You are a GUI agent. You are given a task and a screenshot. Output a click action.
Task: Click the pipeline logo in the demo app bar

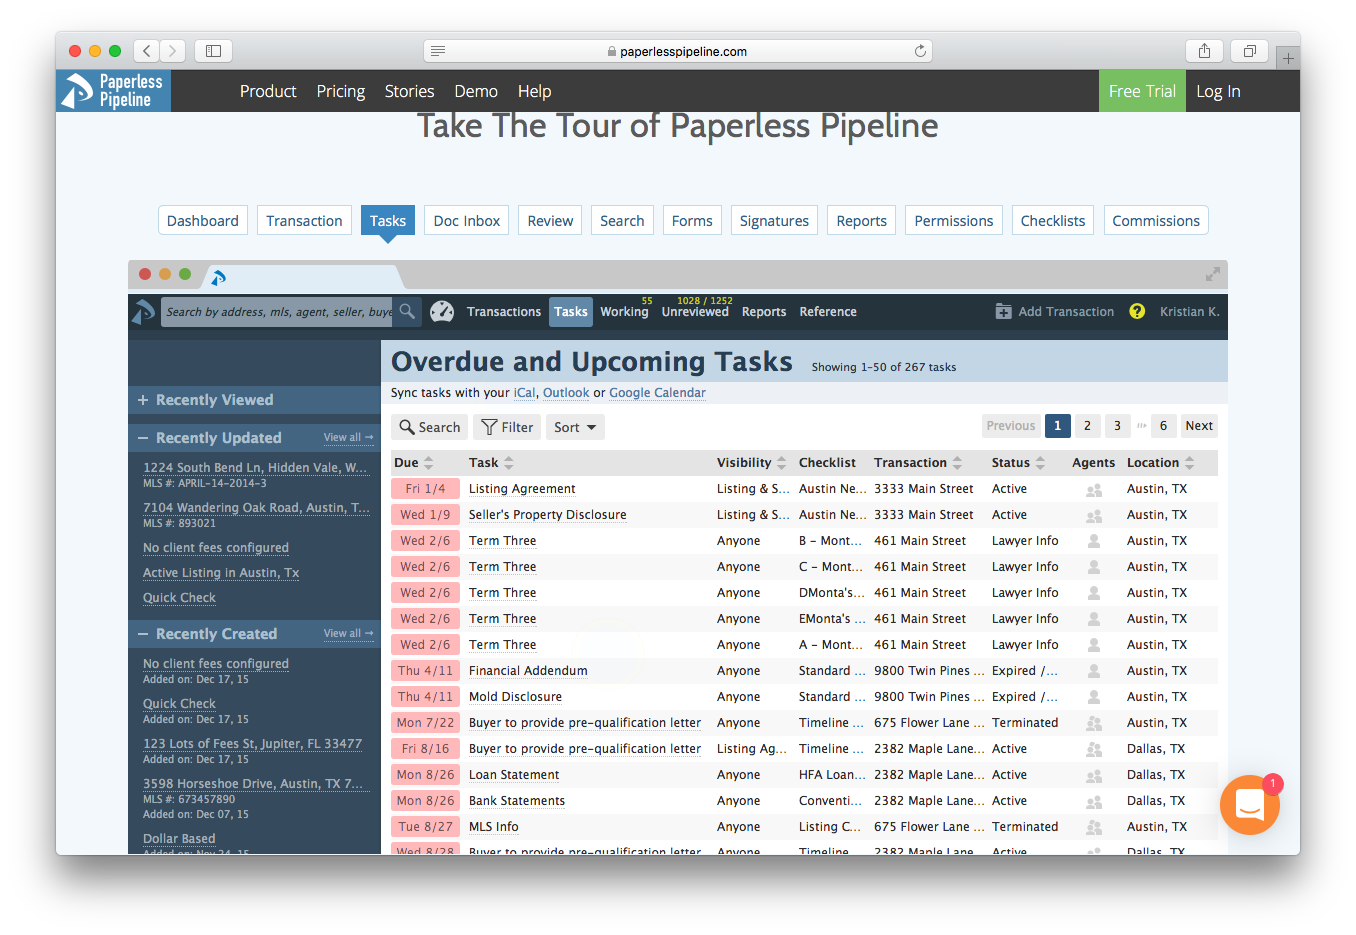pos(144,312)
